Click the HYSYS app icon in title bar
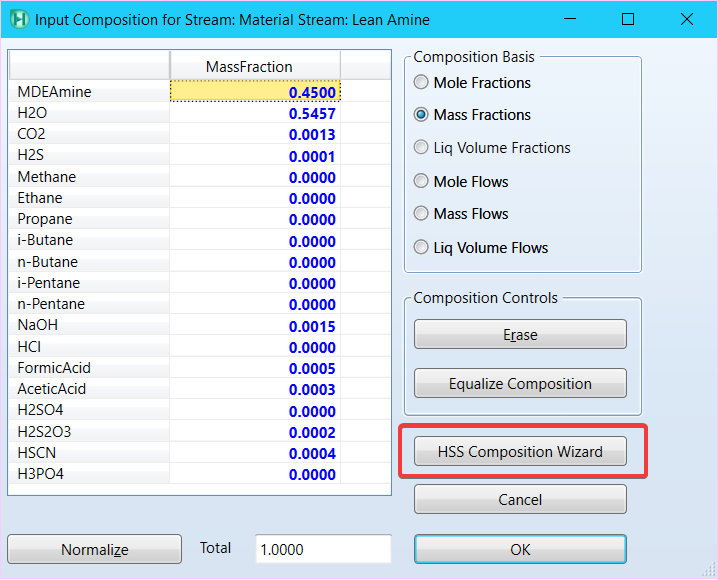Screen dimensions: 718x580 [18, 19]
